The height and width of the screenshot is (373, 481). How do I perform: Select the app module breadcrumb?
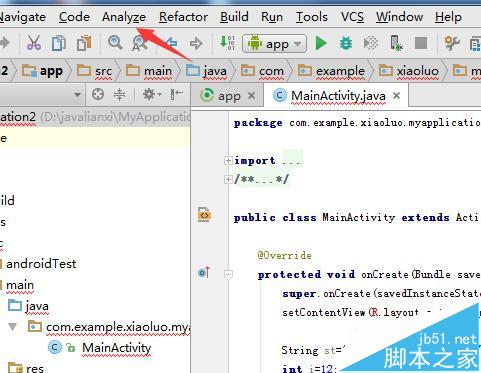tap(42, 71)
